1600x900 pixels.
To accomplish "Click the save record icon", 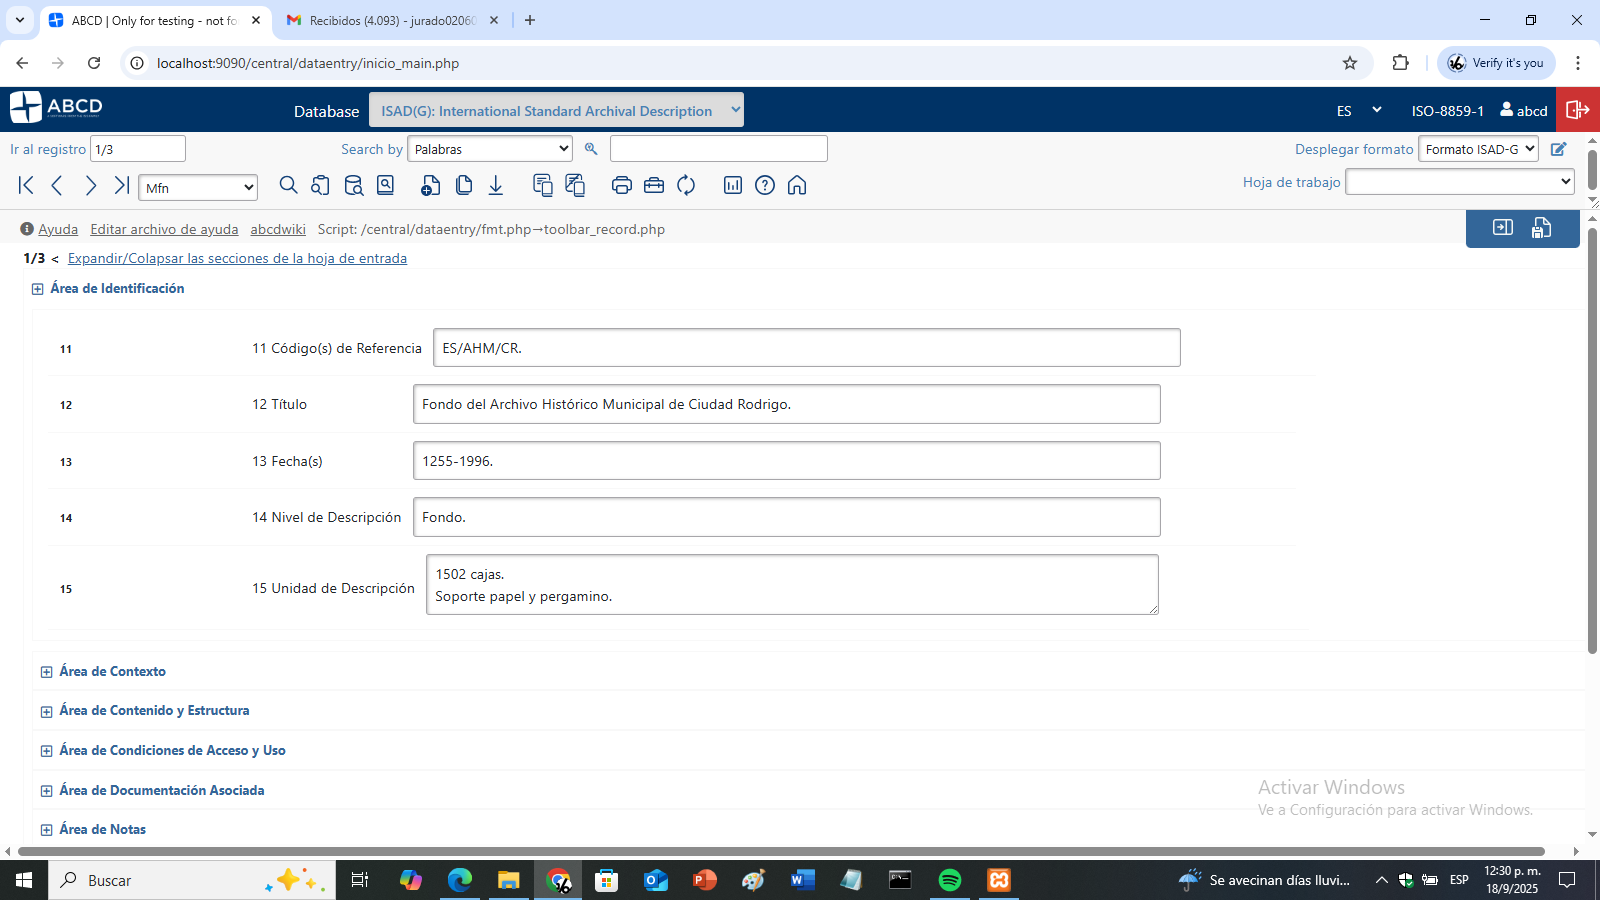I will (x=1541, y=228).
